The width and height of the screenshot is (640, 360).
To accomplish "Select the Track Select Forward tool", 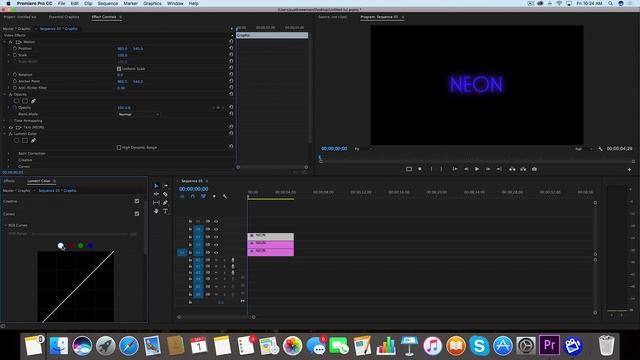I will [x=165, y=186].
